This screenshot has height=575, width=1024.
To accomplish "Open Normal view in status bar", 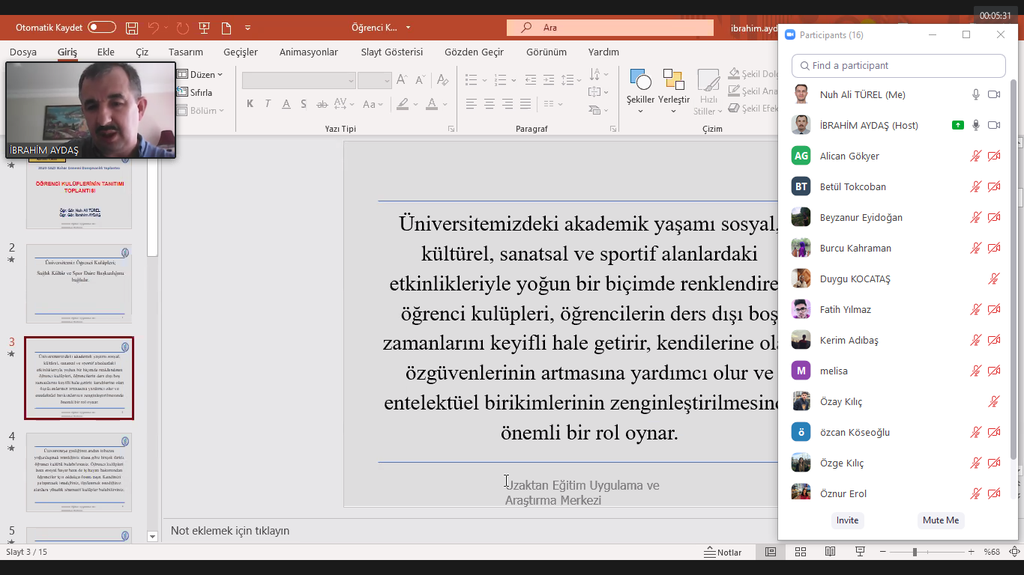I will click(771, 552).
